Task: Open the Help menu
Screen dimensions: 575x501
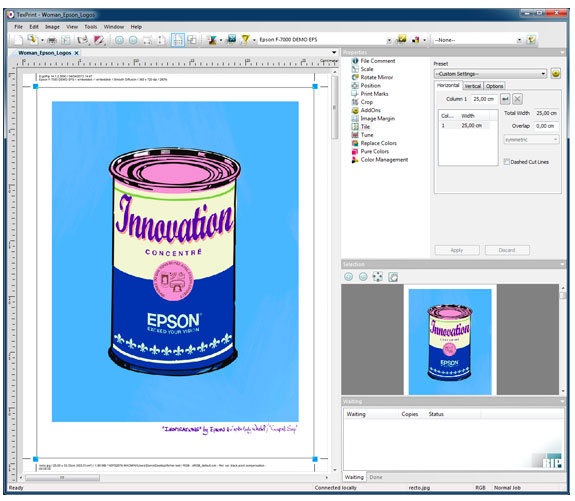Action: (136, 27)
